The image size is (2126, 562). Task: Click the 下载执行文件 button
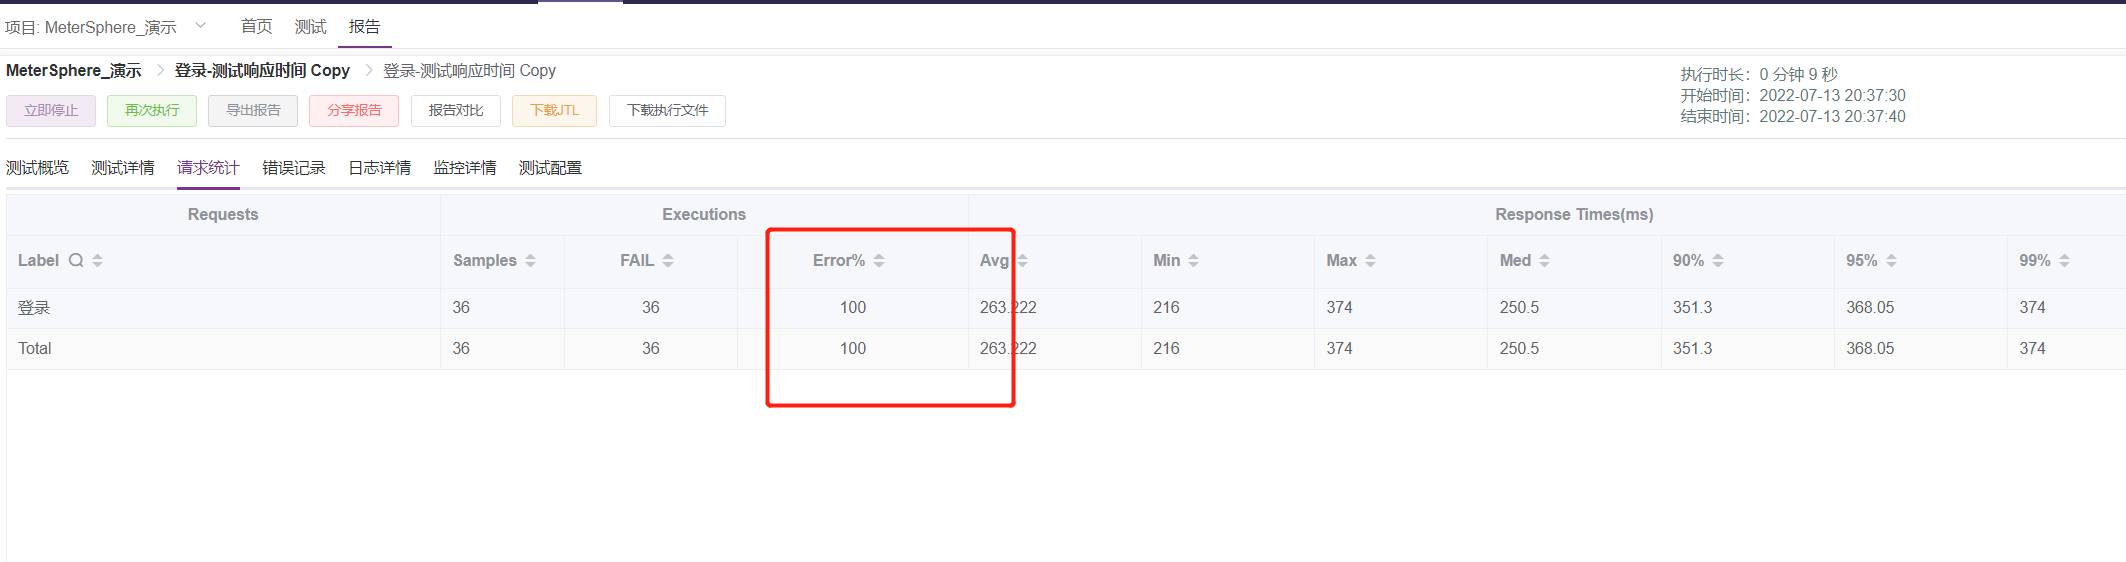tap(667, 110)
